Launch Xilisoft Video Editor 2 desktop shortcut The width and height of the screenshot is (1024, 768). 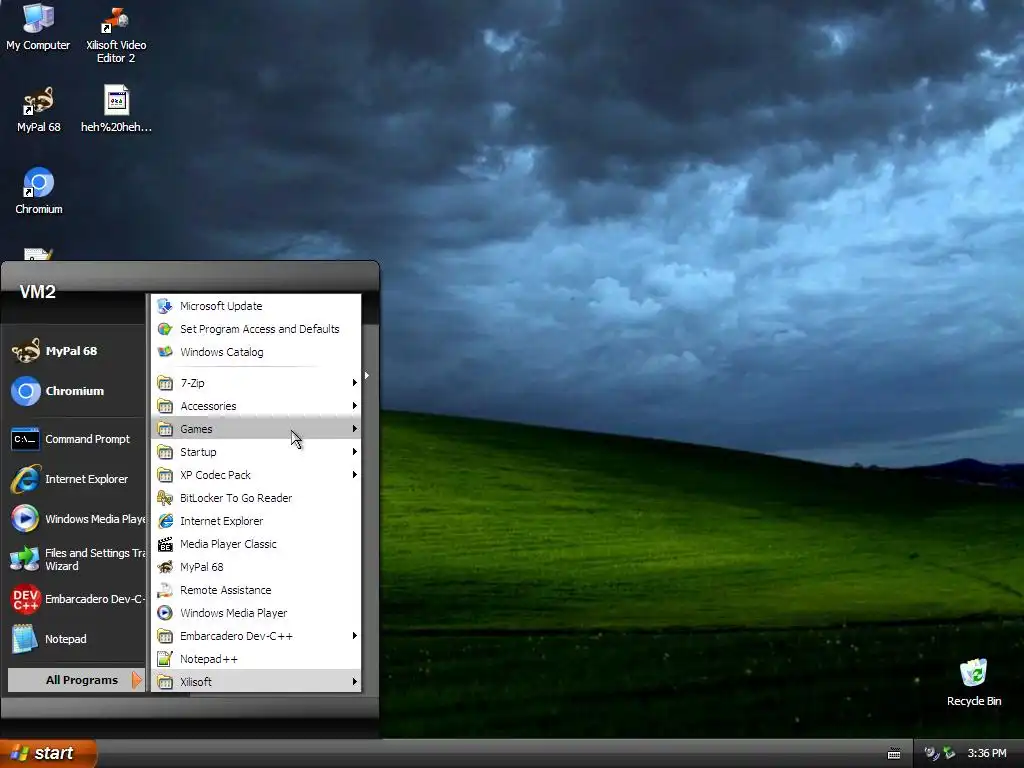(116, 34)
